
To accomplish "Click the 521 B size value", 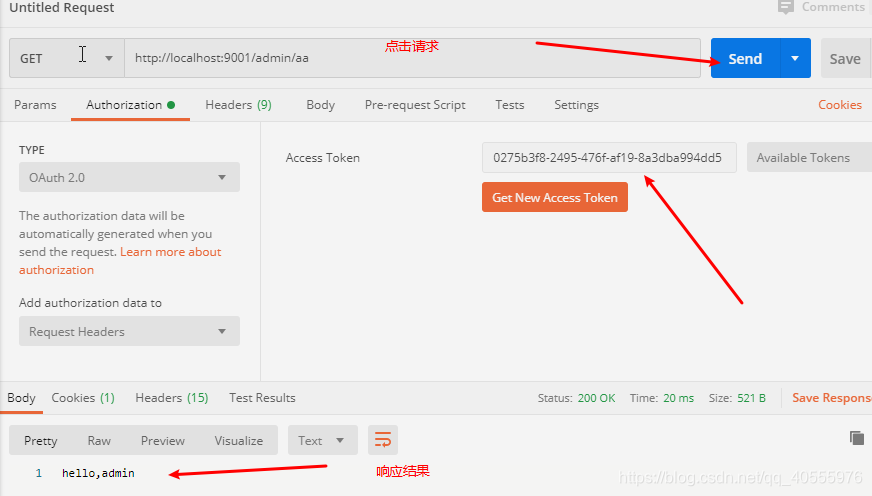I will [x=751, y=398].
